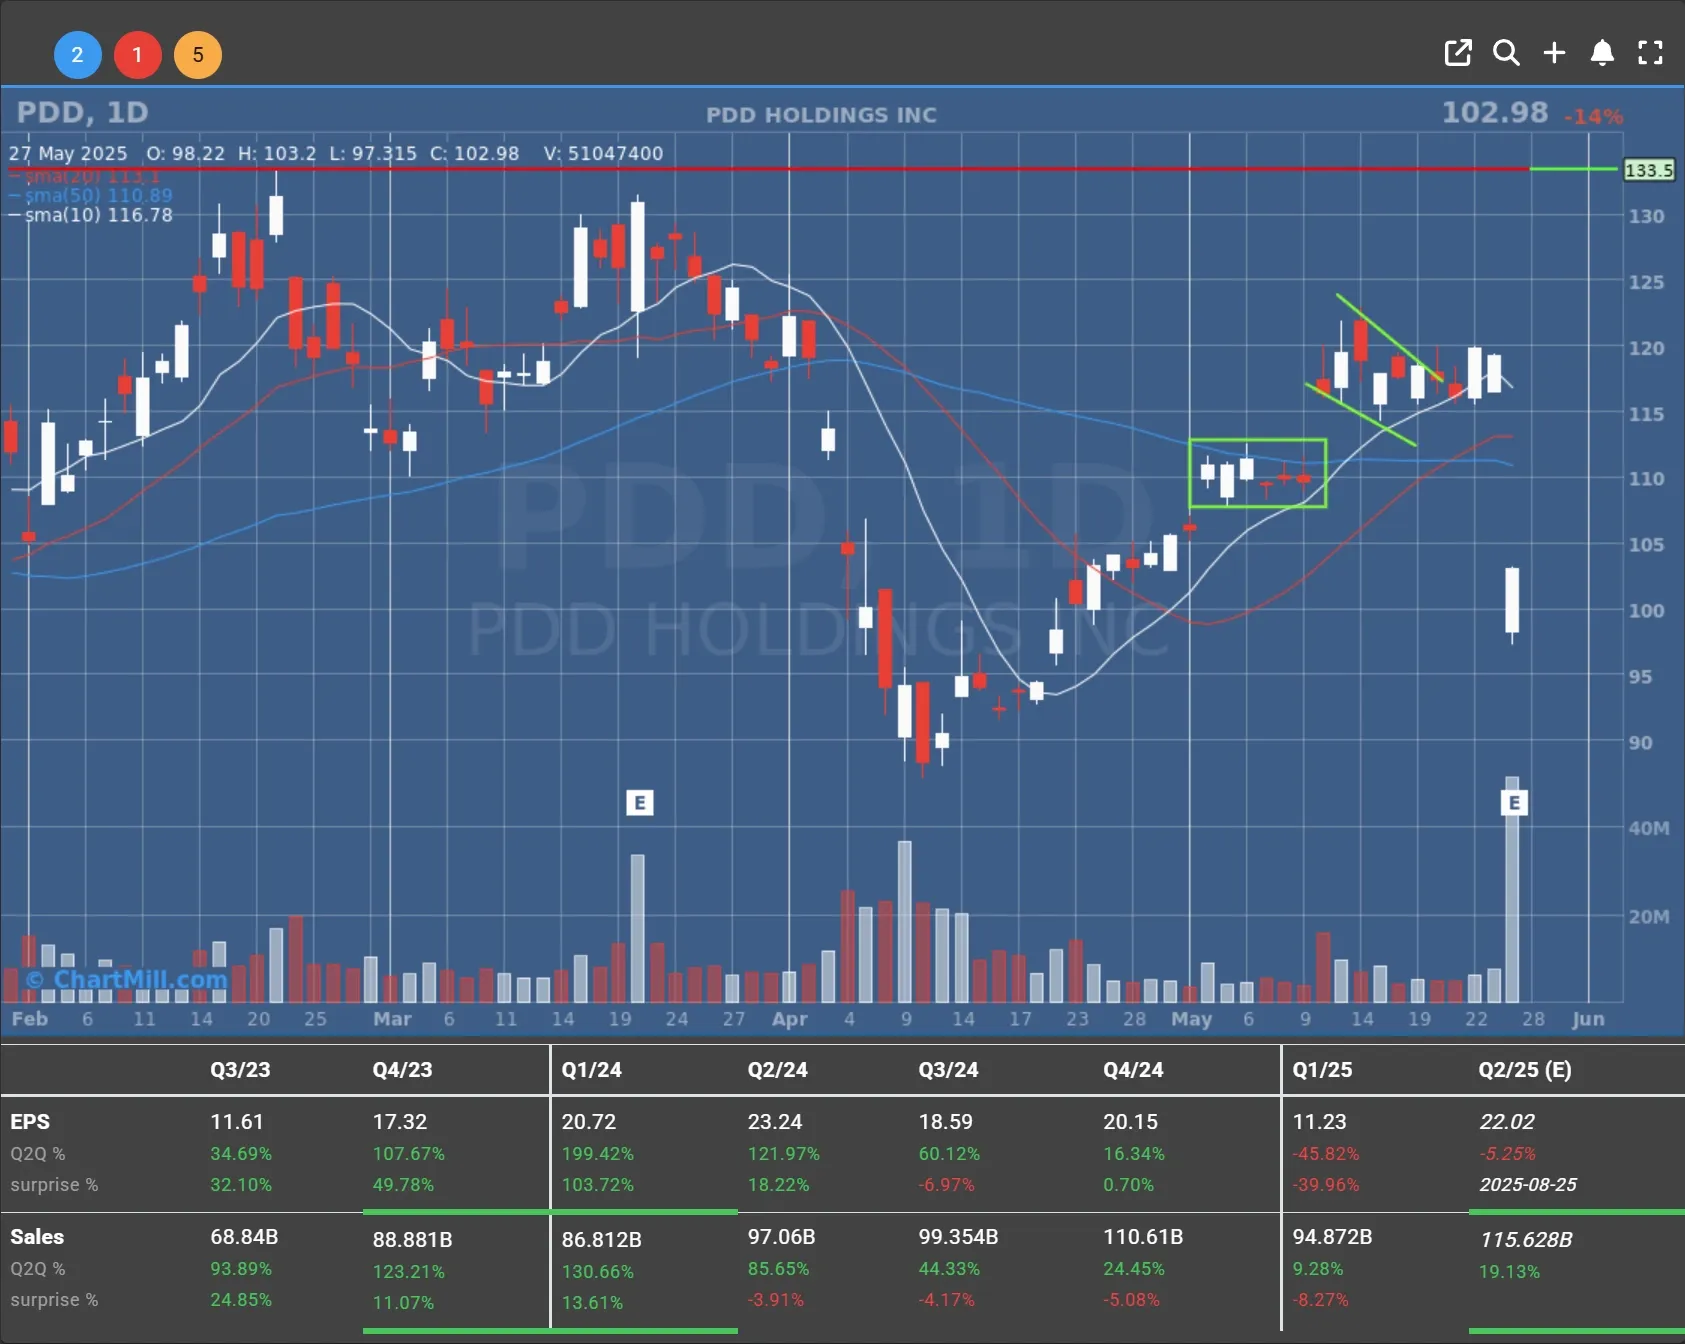Click EPS surprise value -39.96%
Screen dimensions: 1685x1344
click(1326, 1185)
